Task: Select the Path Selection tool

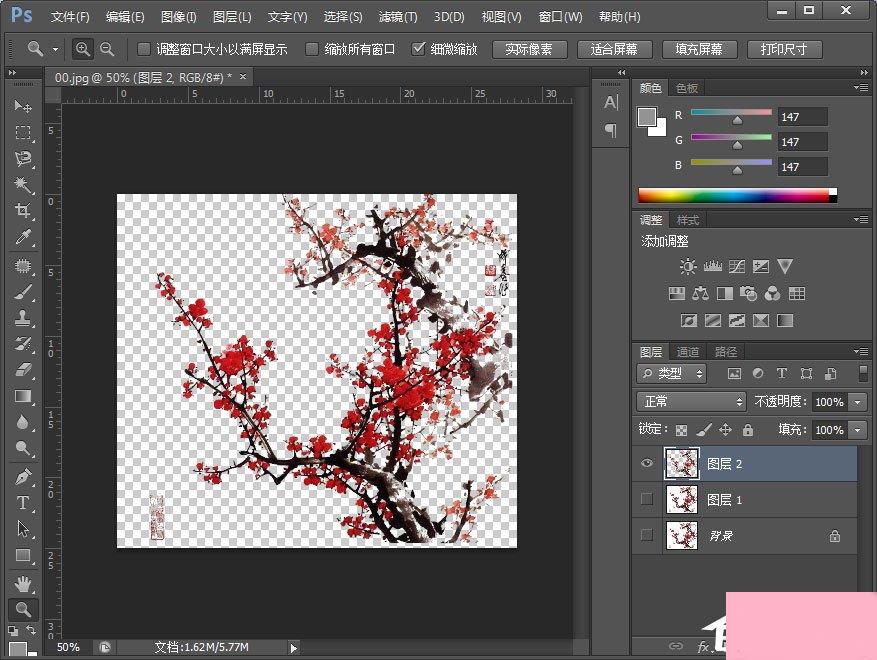Action: (22, 529)
